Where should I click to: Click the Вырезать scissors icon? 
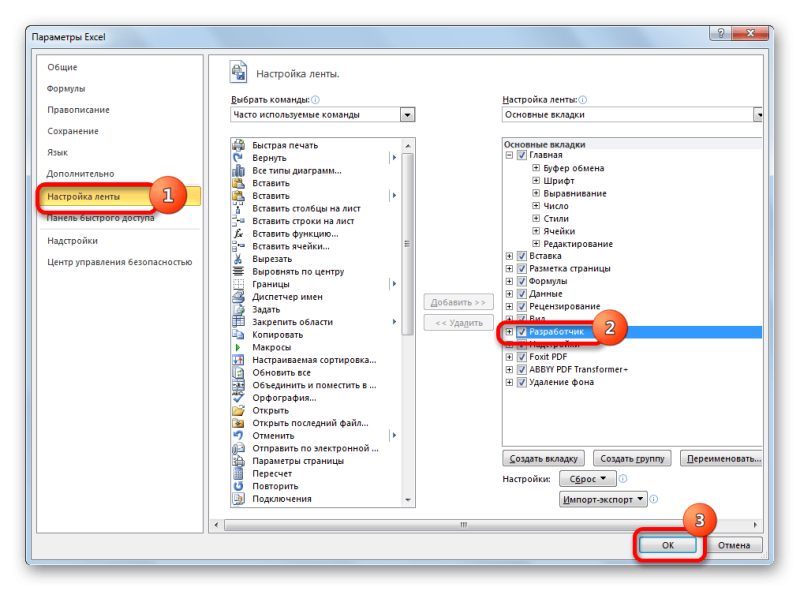coord(238,259)
